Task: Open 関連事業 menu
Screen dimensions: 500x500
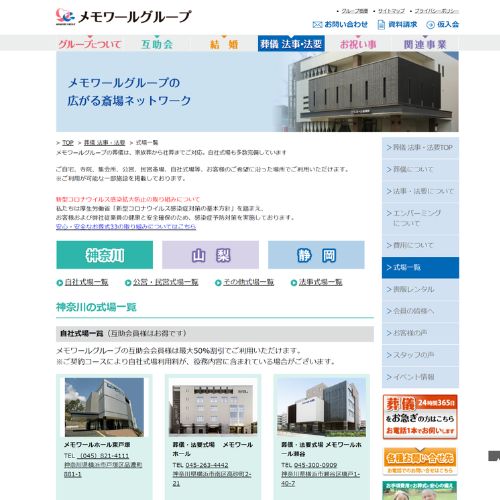Action: 425,44
